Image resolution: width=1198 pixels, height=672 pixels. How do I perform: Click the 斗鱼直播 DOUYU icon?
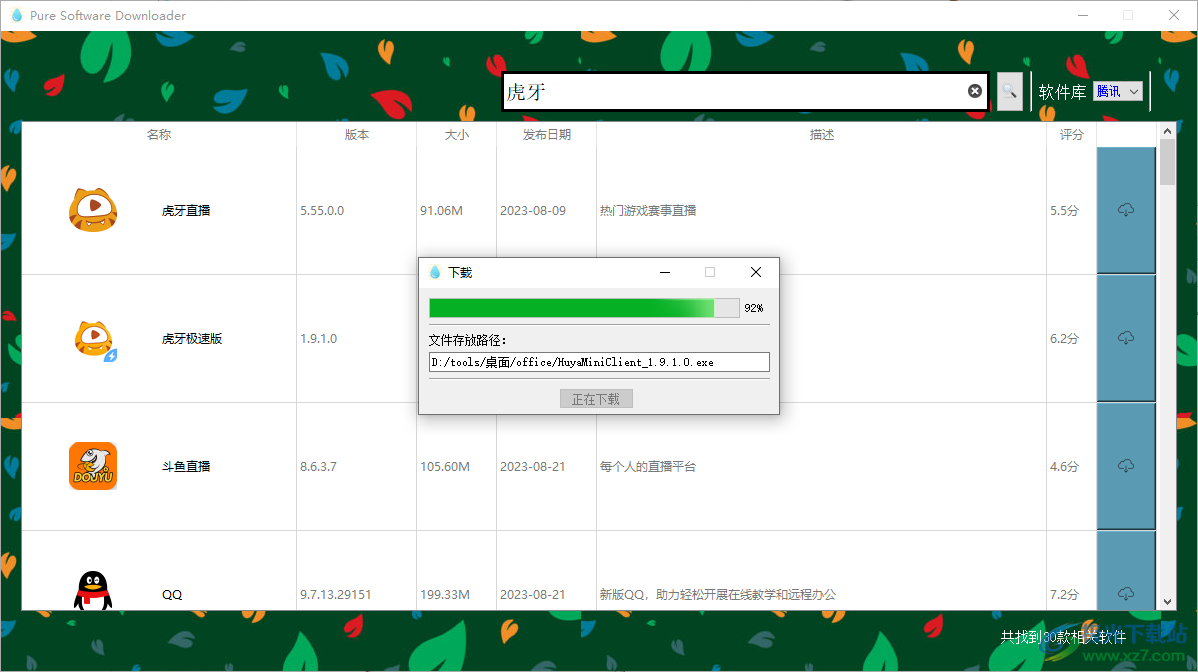93,466
